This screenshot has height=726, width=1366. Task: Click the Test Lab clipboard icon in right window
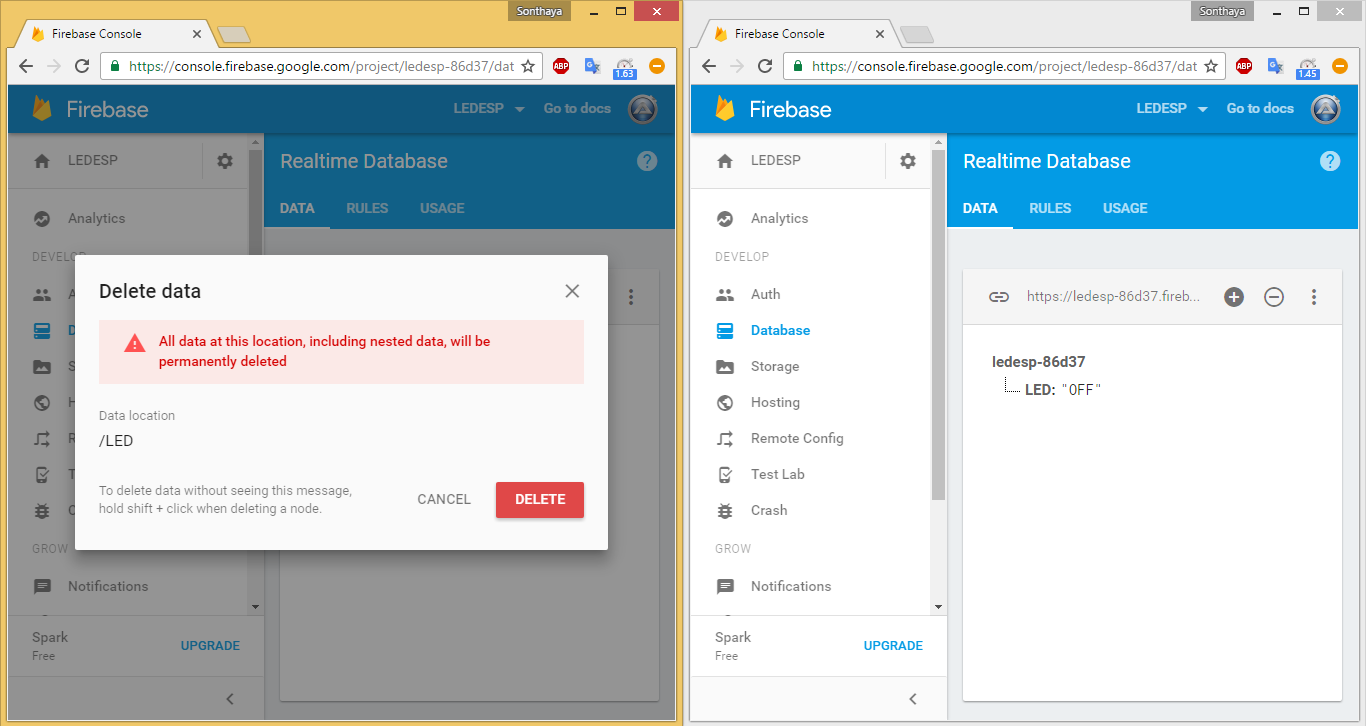(725, 474)
